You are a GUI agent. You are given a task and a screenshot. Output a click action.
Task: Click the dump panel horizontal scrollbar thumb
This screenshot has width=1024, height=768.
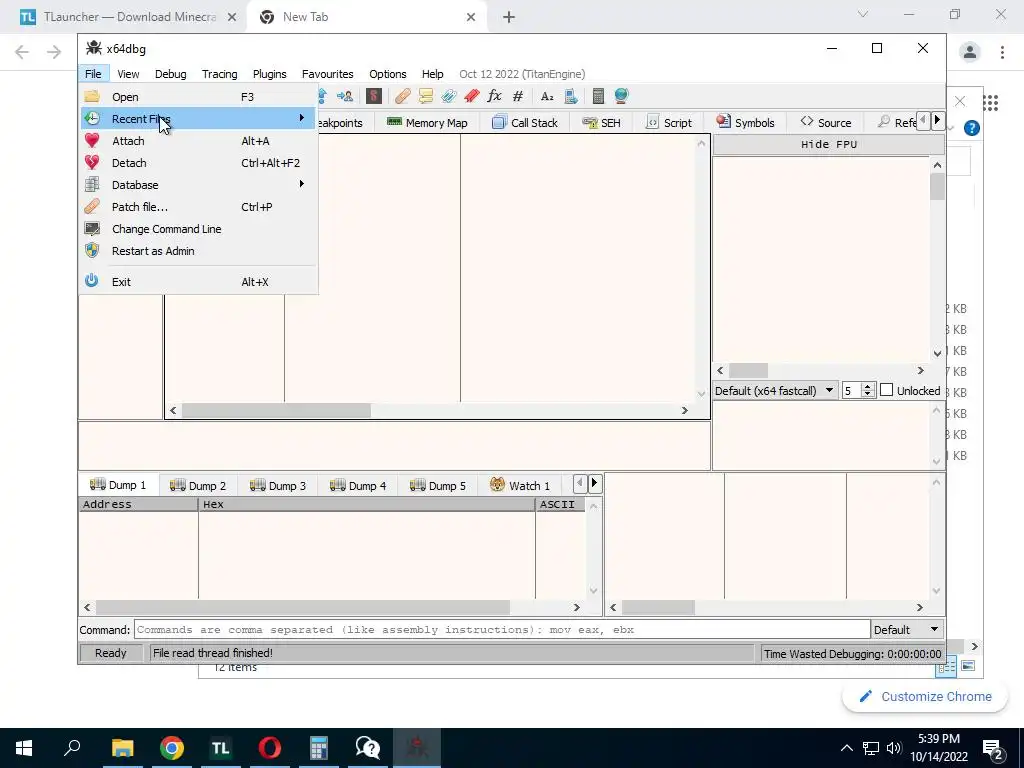coord(303,607)
